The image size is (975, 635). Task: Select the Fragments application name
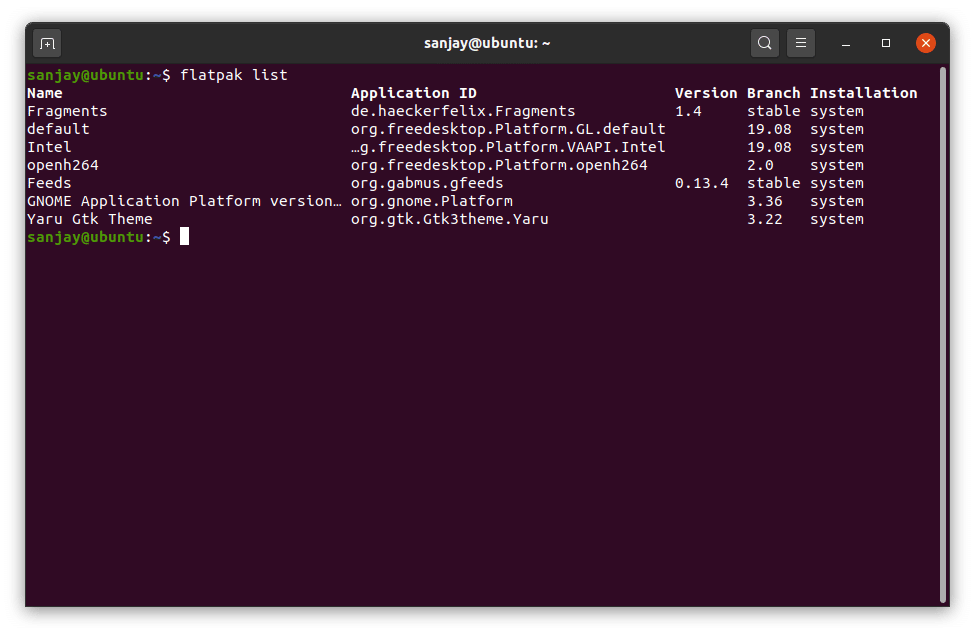tap(67, 111)
